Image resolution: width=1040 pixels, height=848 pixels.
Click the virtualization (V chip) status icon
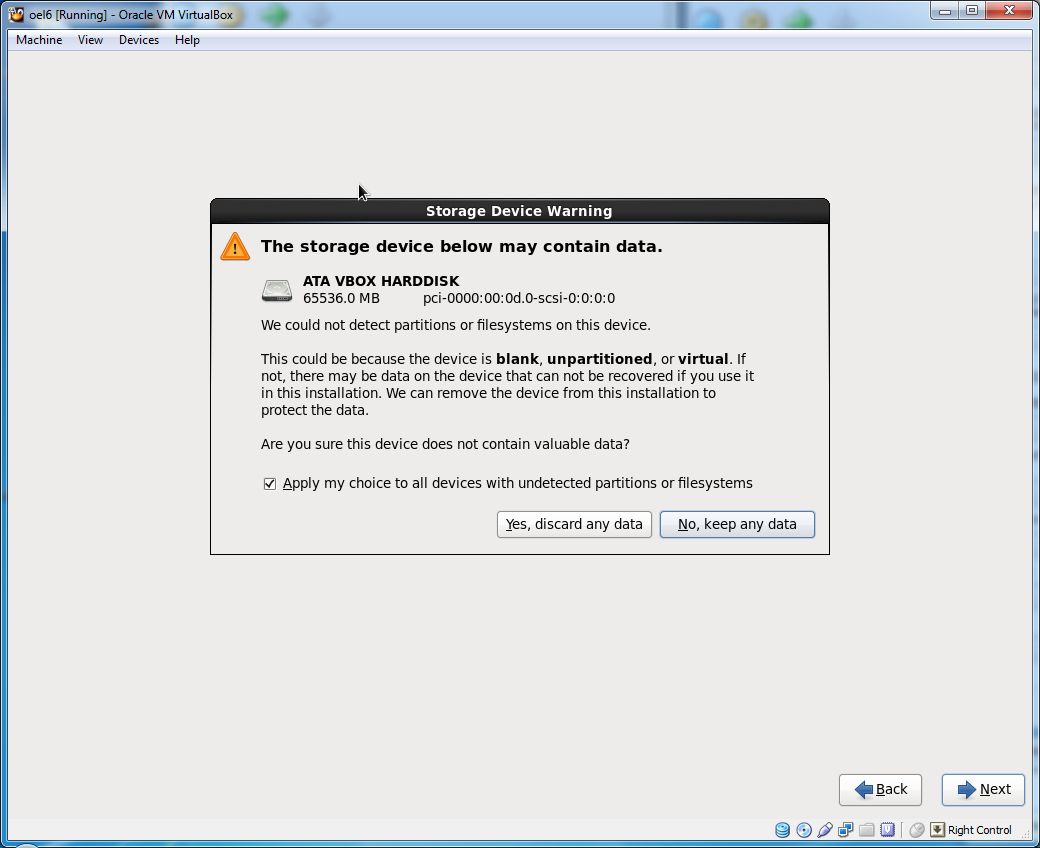(887, 829)
